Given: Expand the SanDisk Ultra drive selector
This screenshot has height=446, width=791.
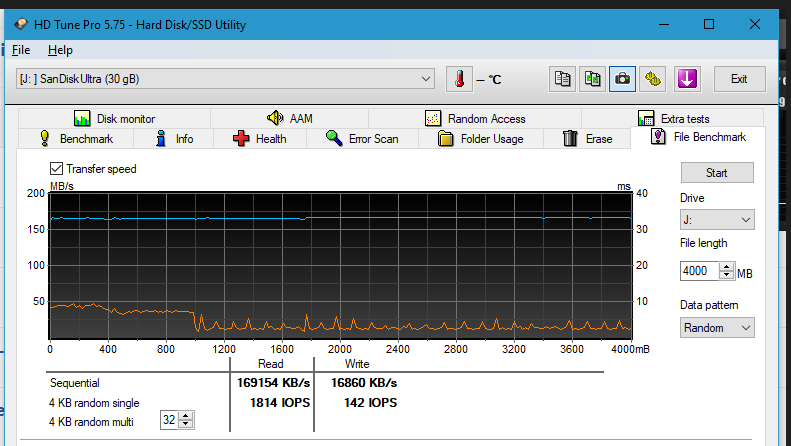Looking at the screenshot, I should pyautogui.click(x=225, y=79).
